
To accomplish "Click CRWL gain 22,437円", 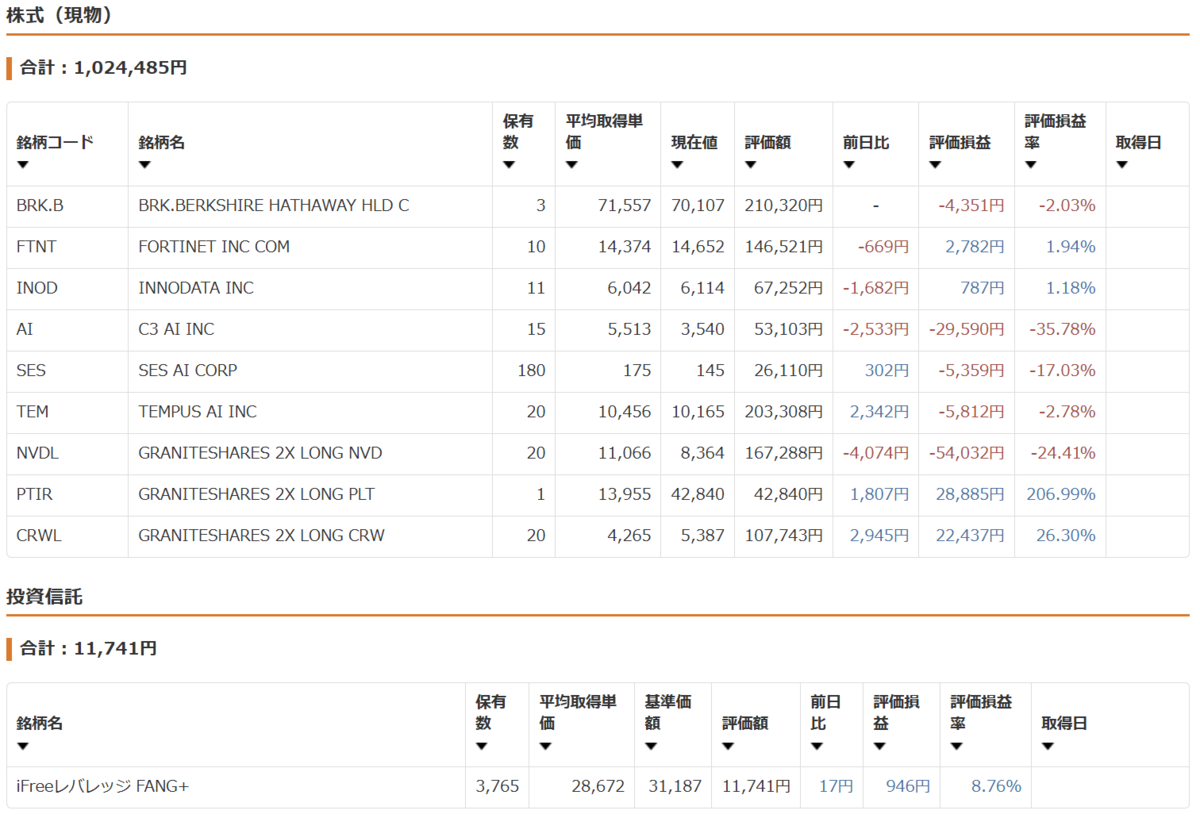I will click(970, 535).
